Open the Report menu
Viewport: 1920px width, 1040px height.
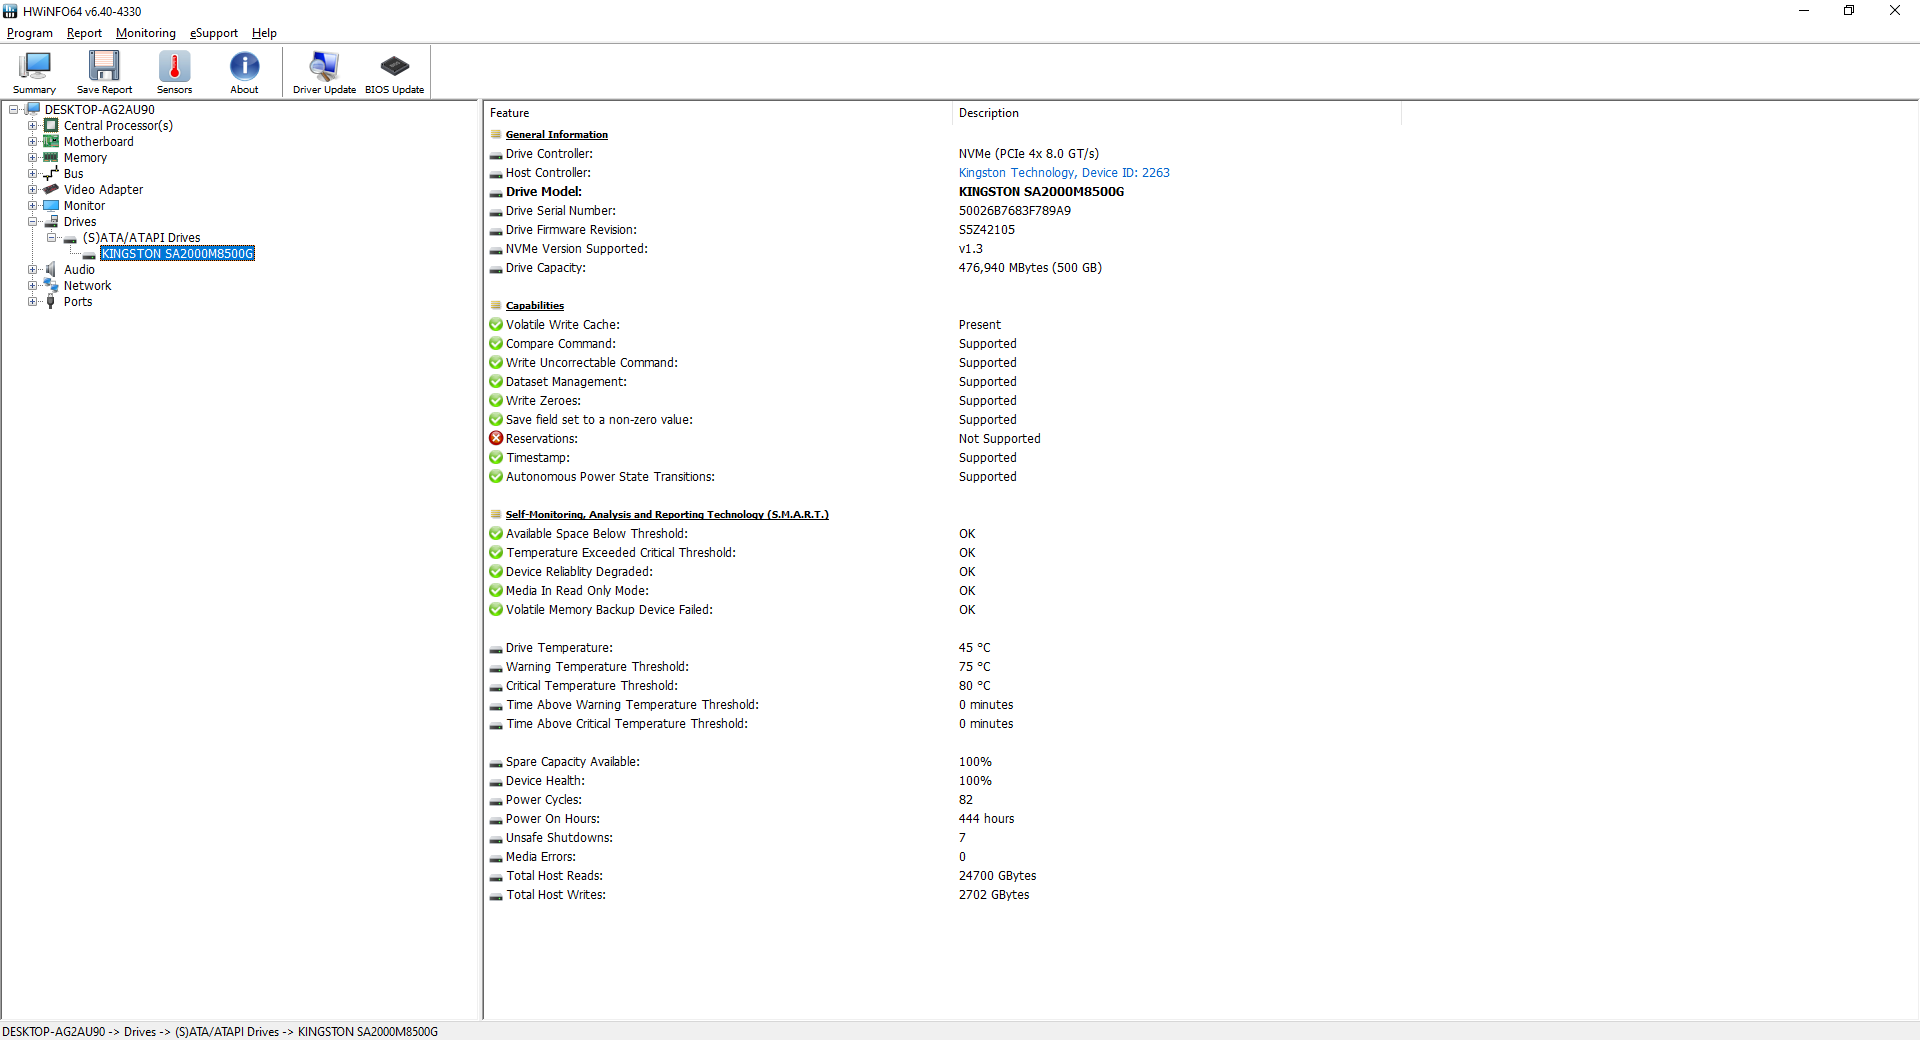pos(84,33)
